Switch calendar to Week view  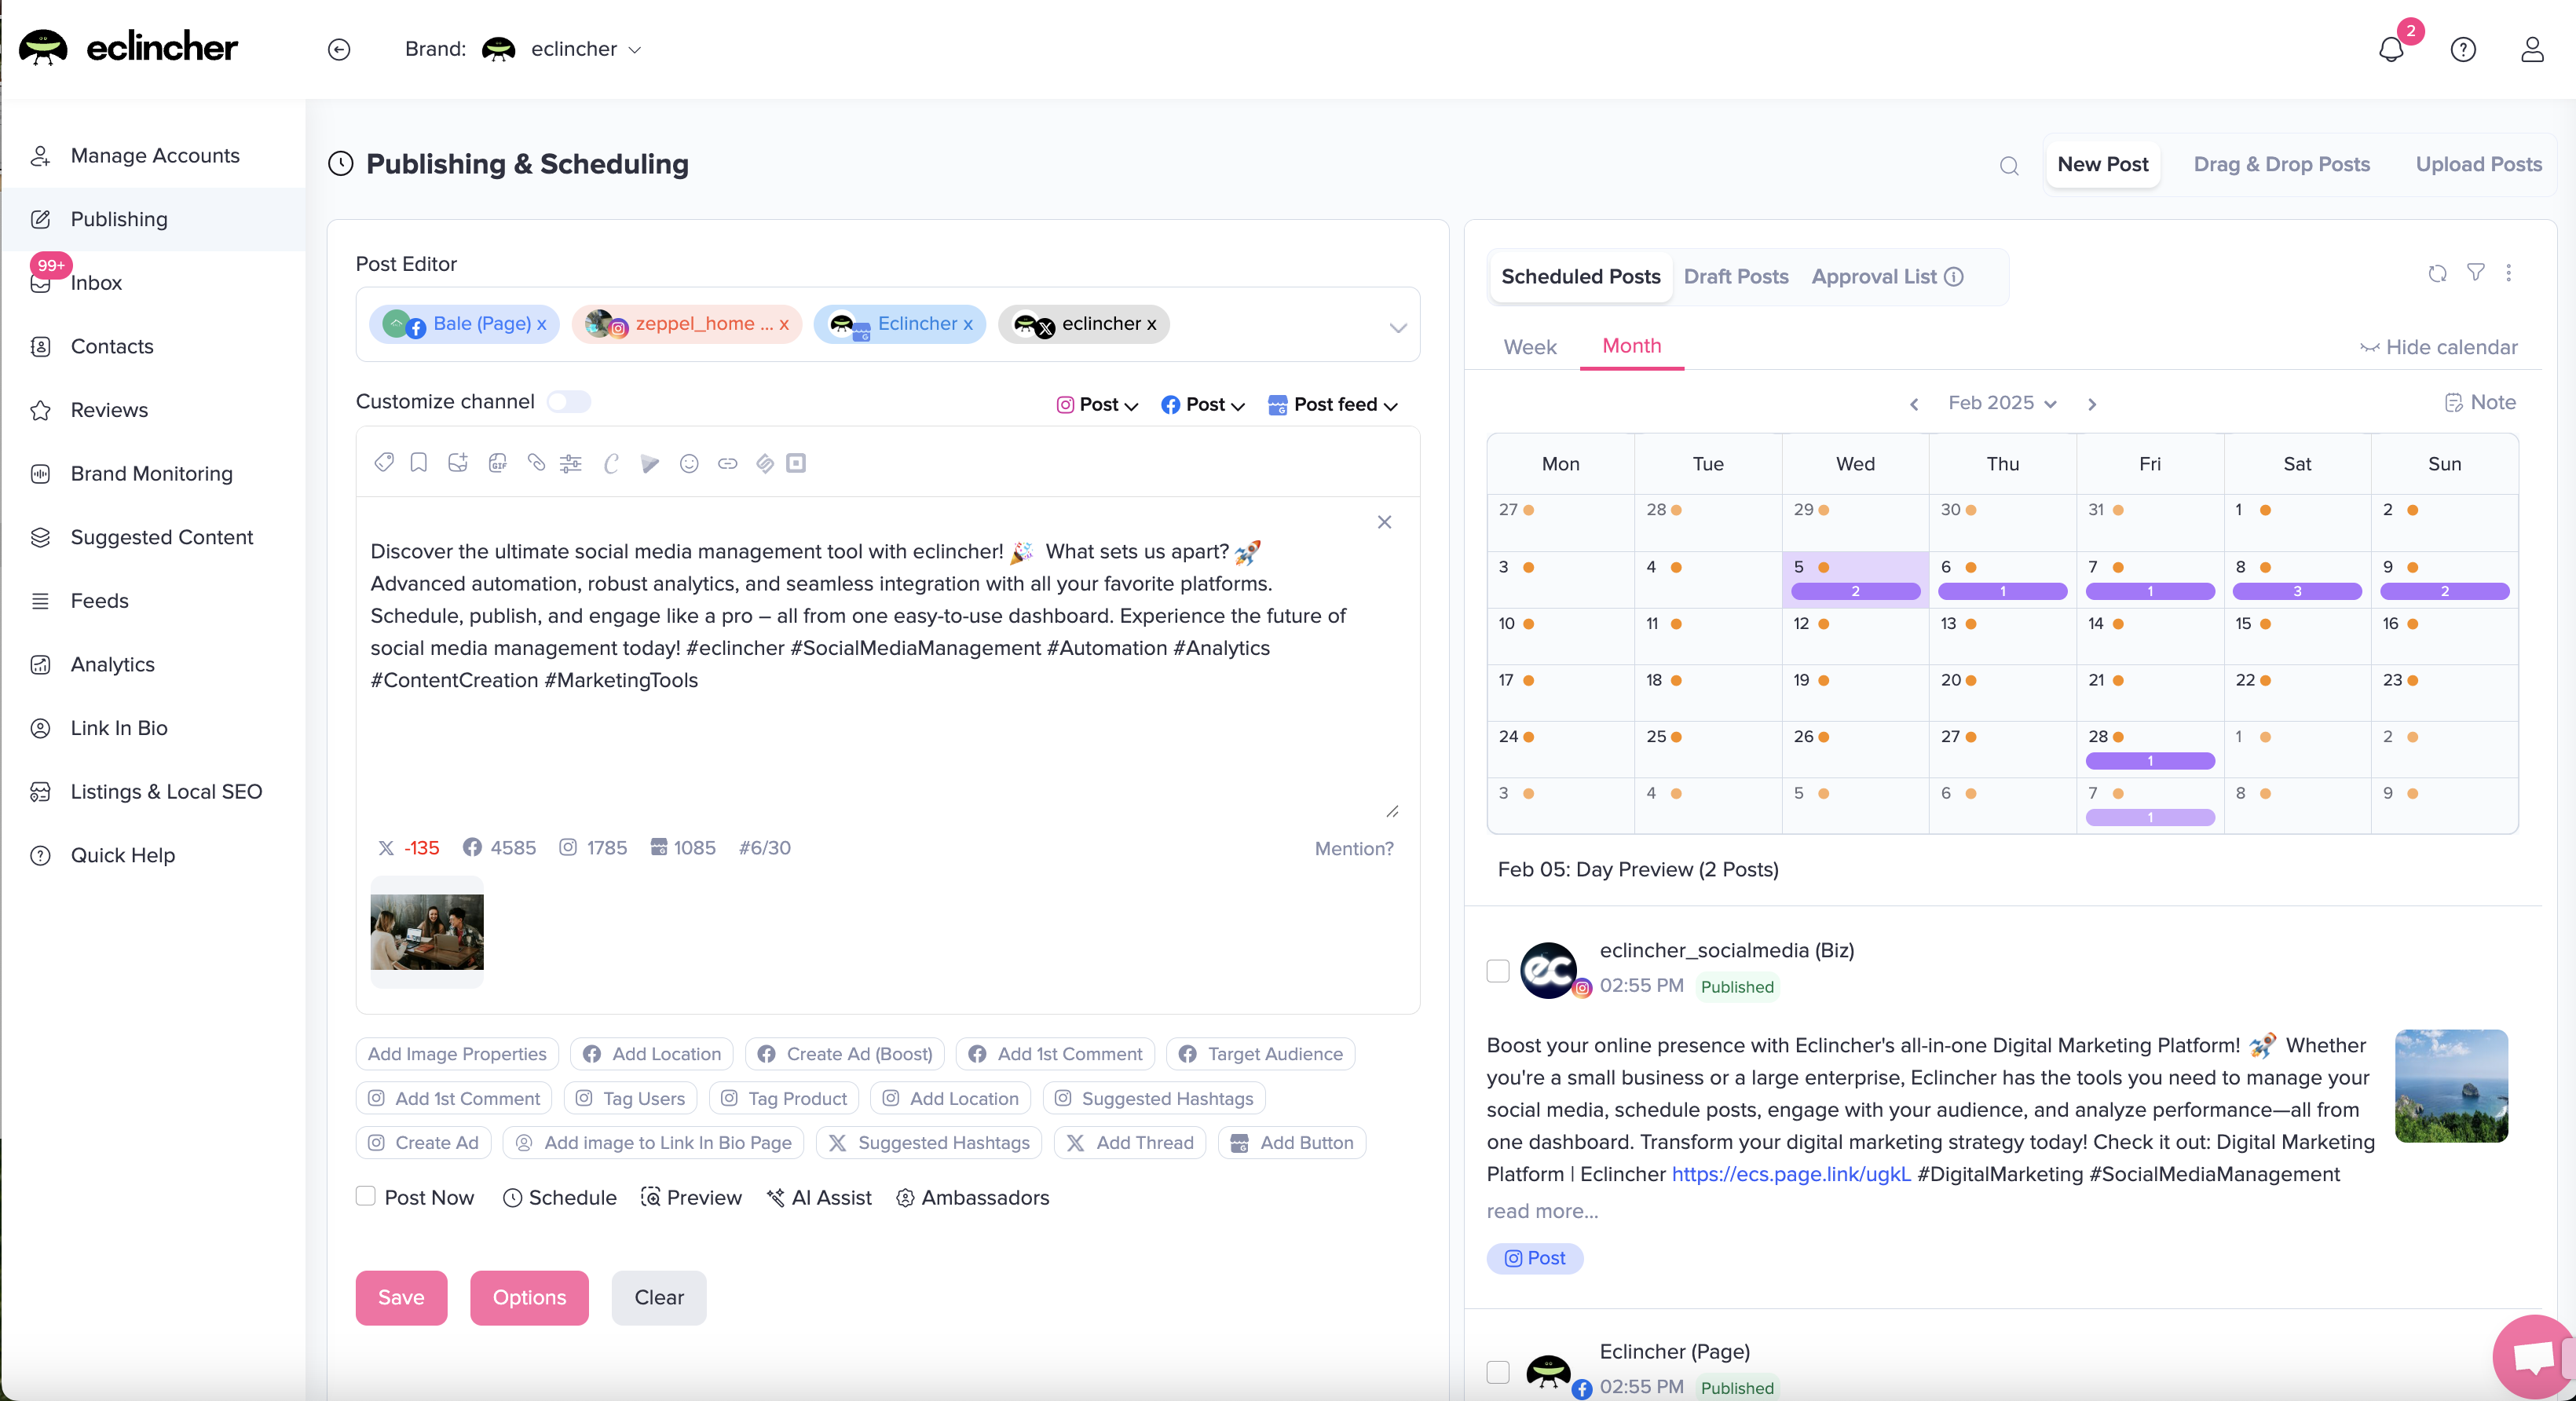tap(1529, 347)
